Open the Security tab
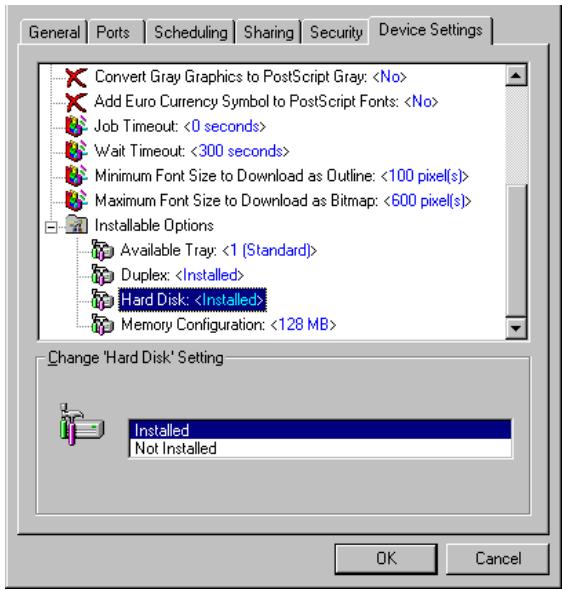562x590 pixels. click(336, 32)
